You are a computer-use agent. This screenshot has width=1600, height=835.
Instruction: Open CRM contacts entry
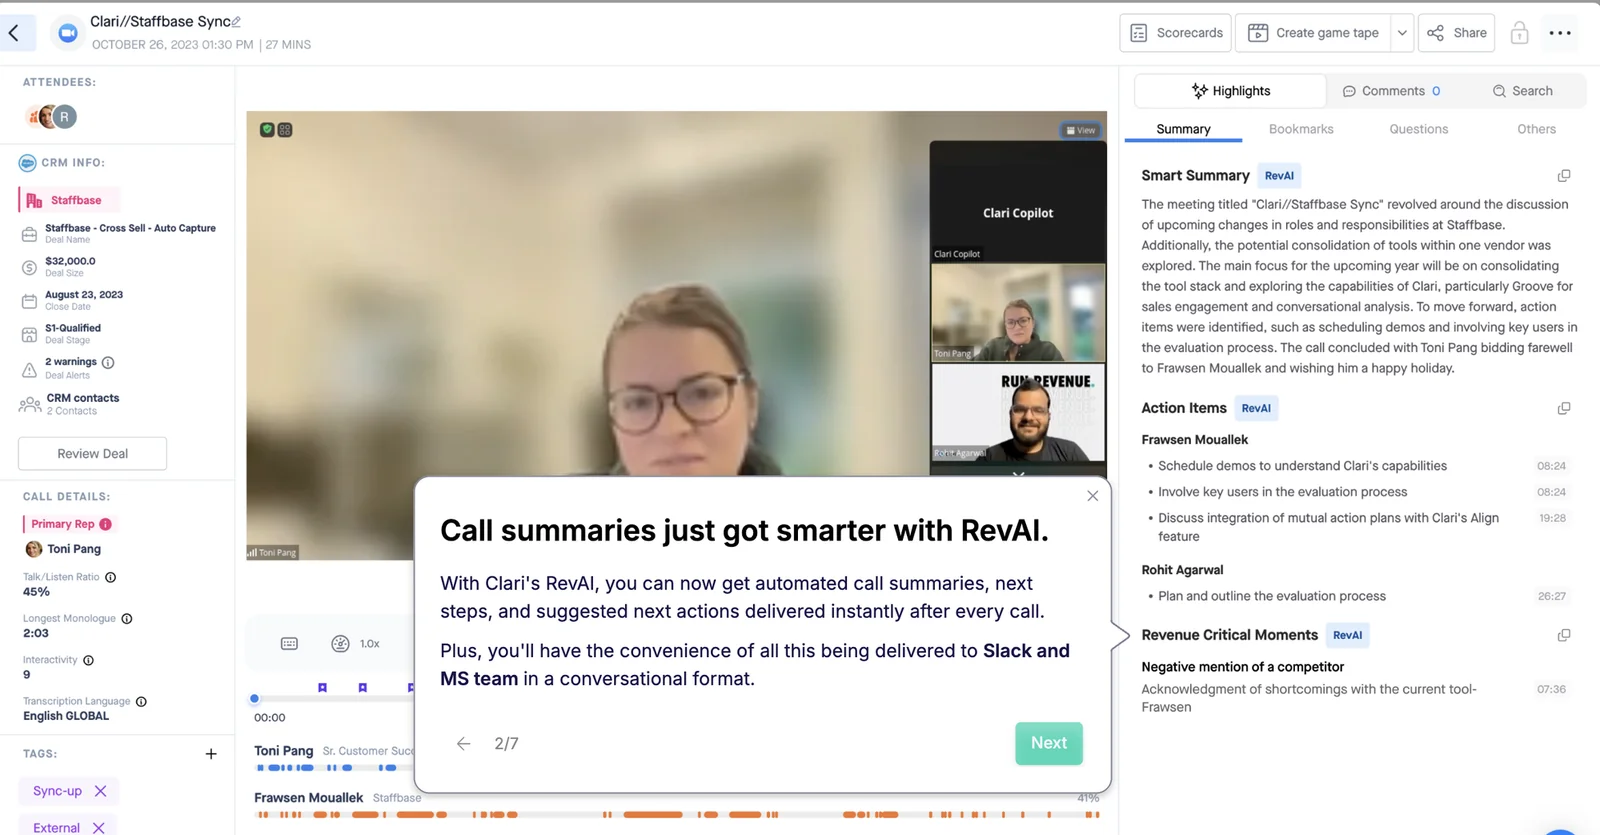point(69,404)
